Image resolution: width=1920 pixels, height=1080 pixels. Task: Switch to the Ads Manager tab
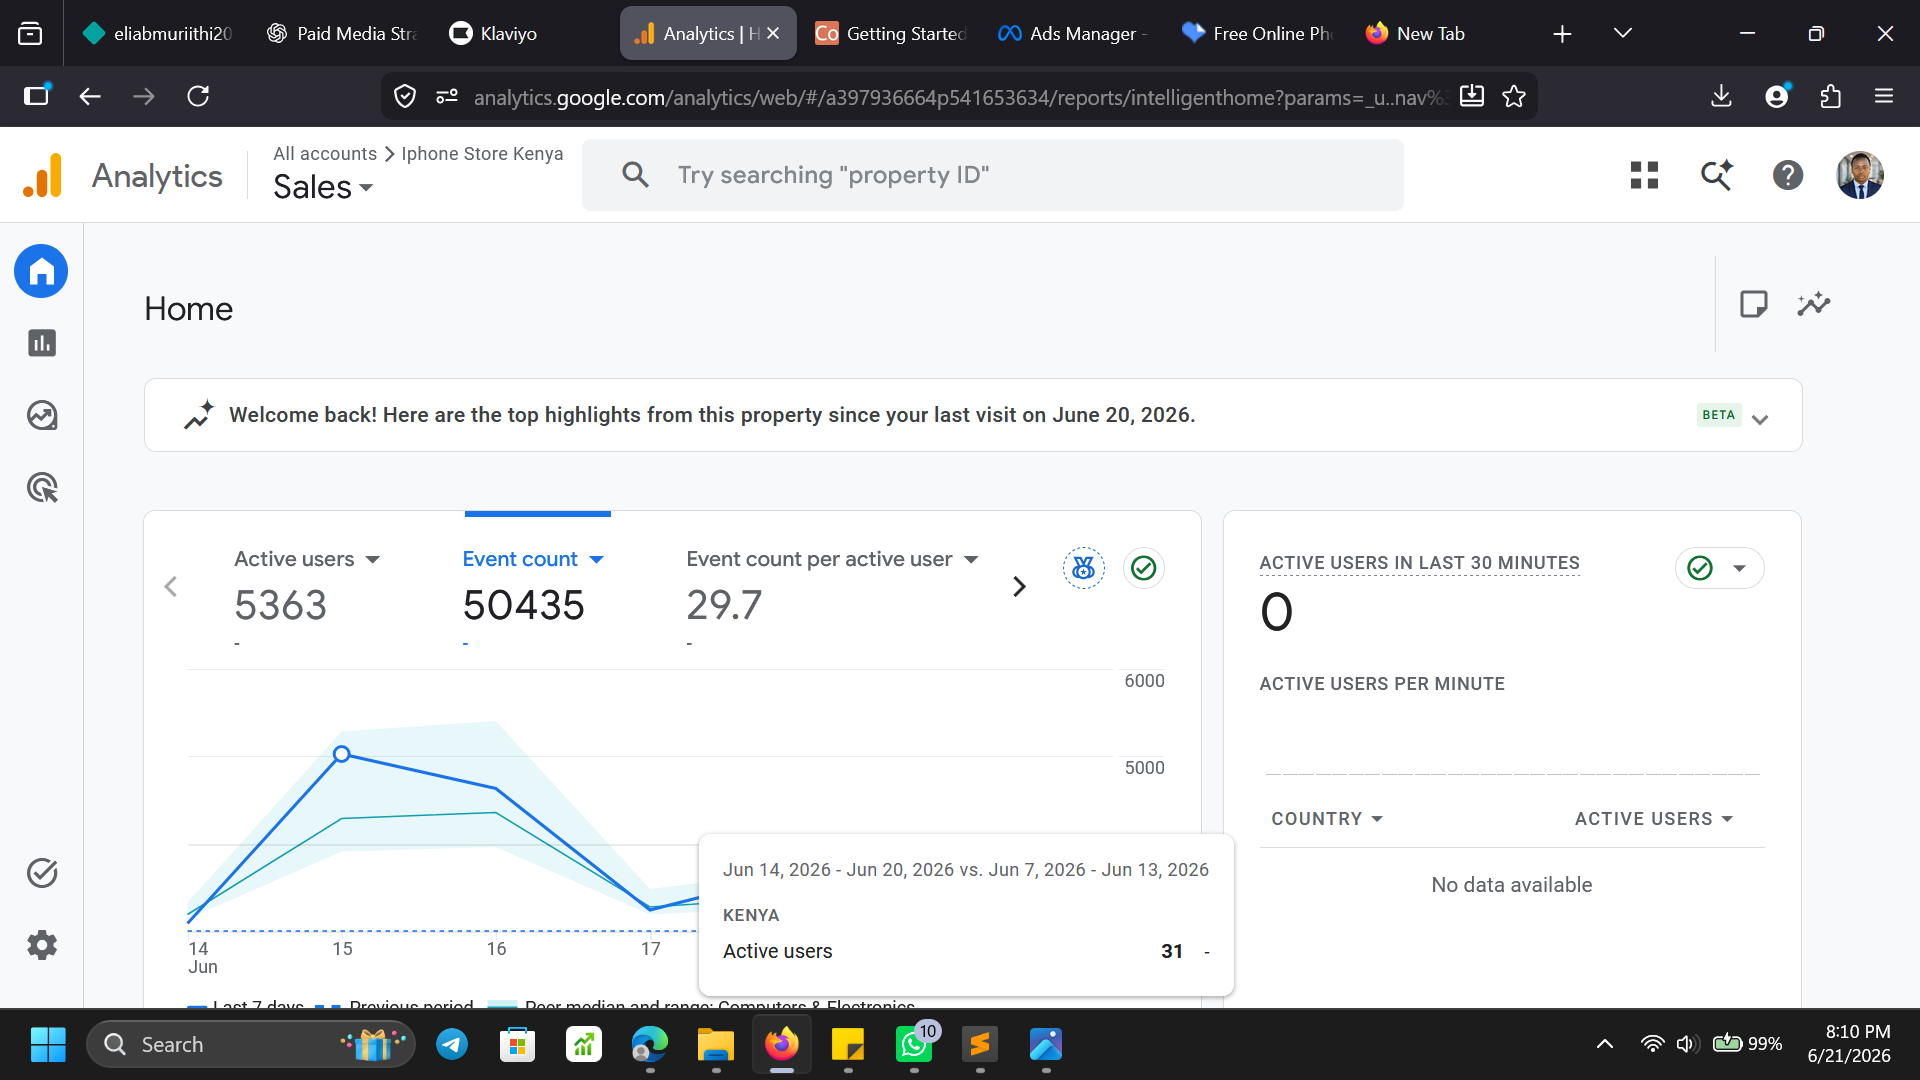[1074, 33]
